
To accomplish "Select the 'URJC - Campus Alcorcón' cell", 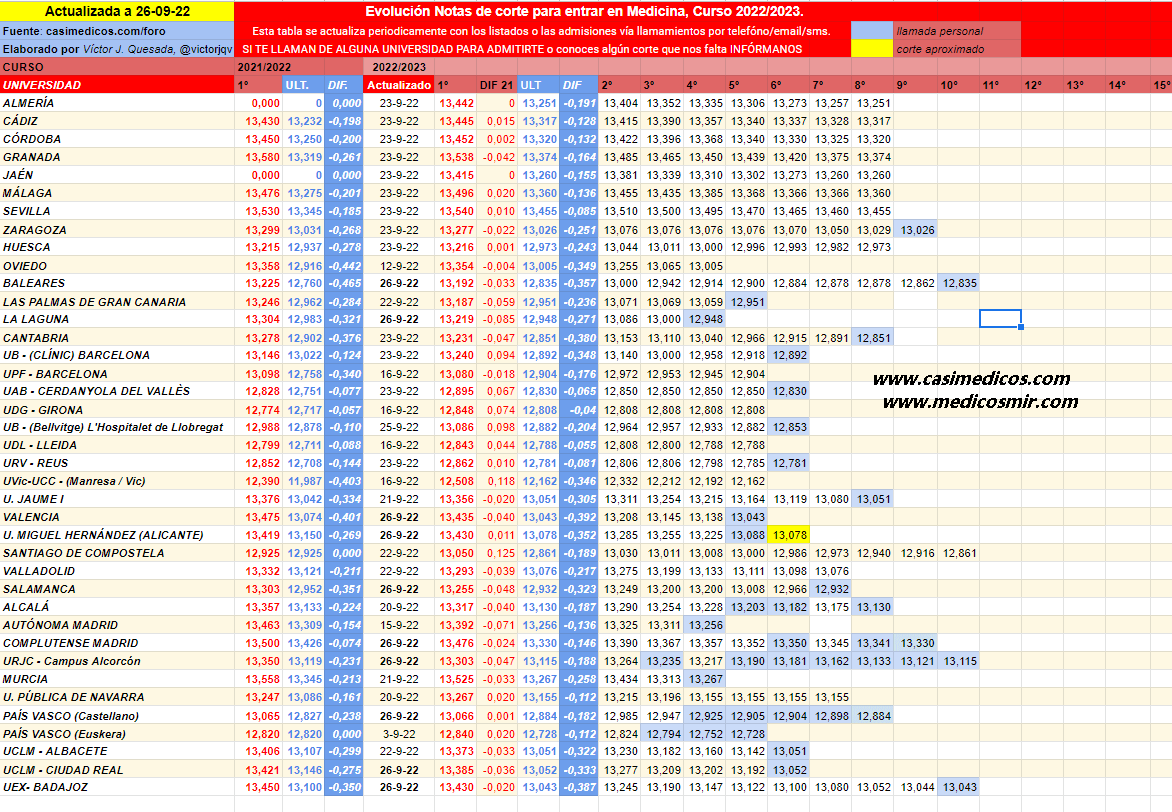I will point(117,661).
